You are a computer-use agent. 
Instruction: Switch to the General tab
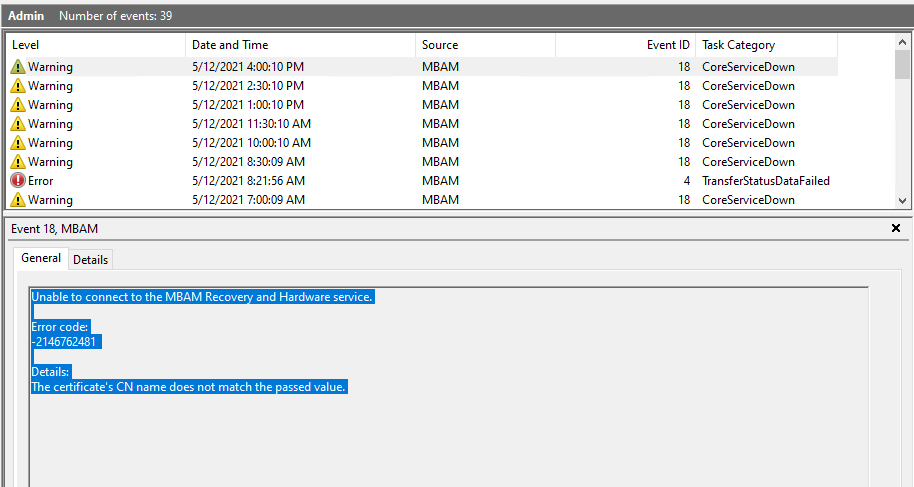click(41, 258)
